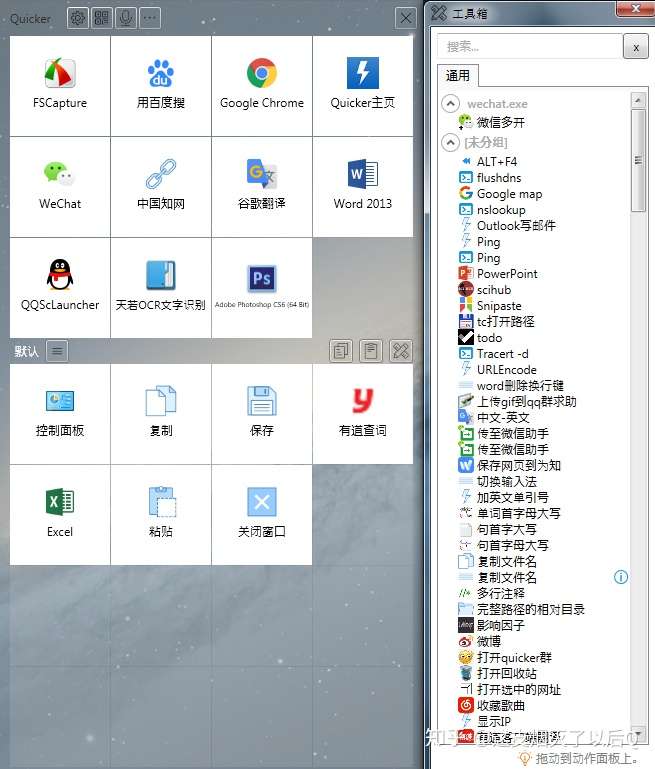Click the 复制 copy action tile
This screenshot has height=769, width=655.
coord(161,414)
